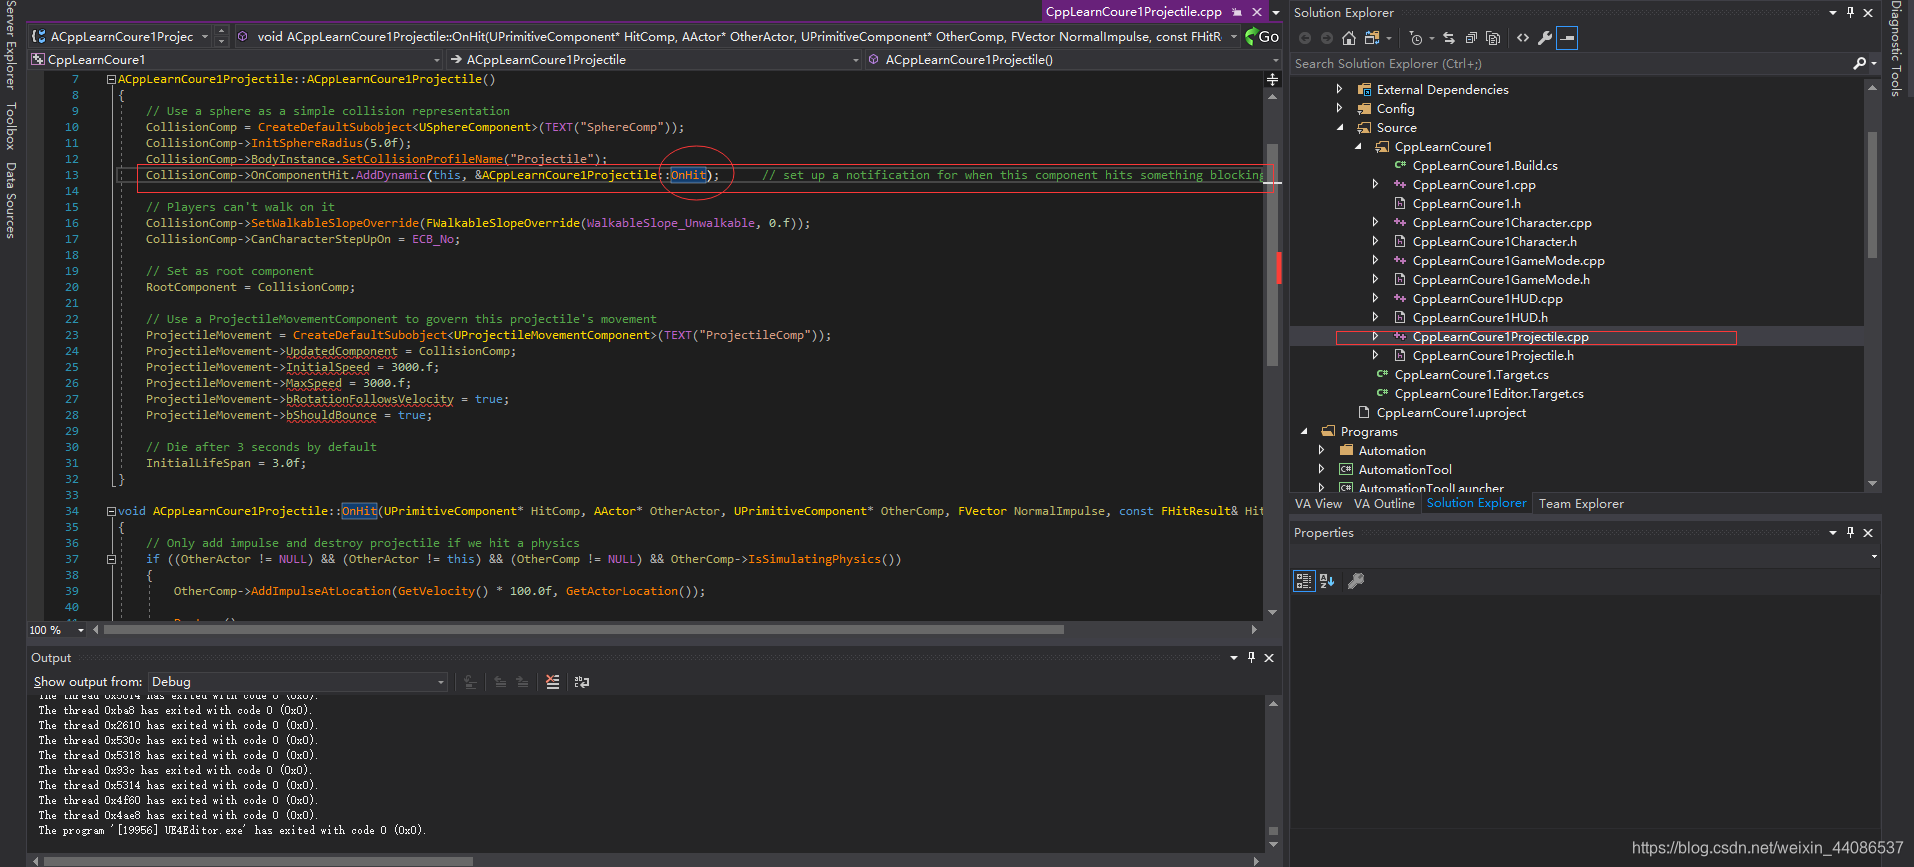Toggle Auto Hide pin on Output panel
Screen dimensions: 1914x867
1251,658
